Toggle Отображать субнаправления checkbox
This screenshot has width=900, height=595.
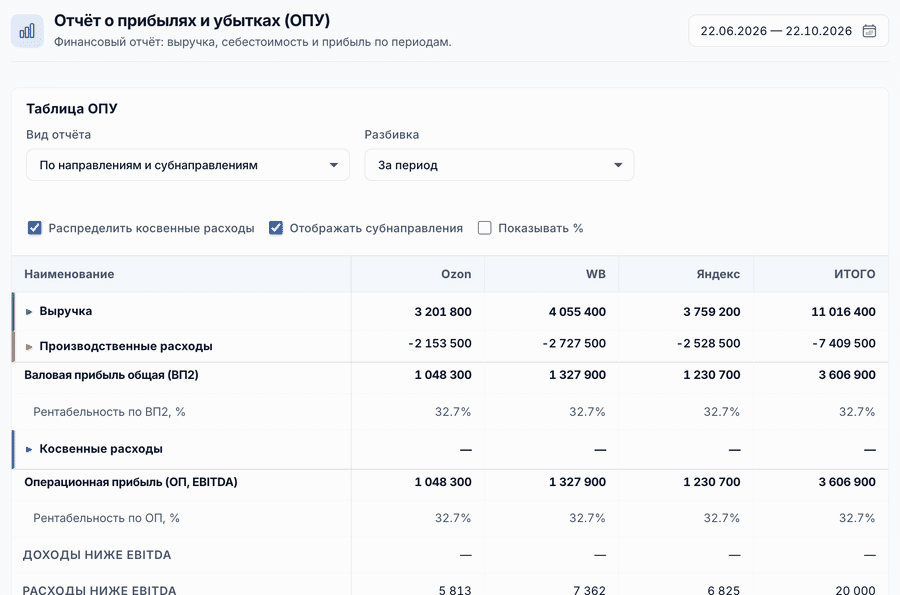(x=276, y=228)
